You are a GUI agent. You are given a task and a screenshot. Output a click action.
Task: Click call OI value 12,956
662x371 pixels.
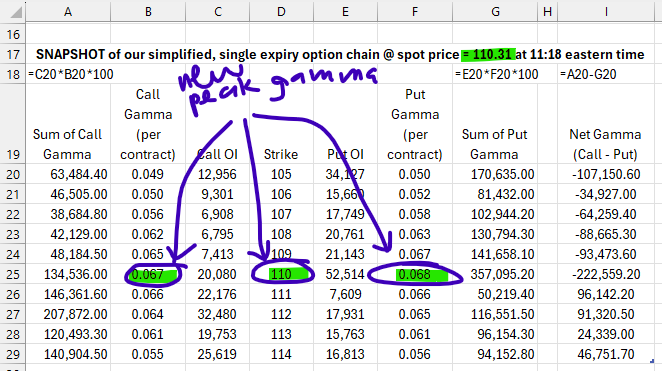pos(217,174)
